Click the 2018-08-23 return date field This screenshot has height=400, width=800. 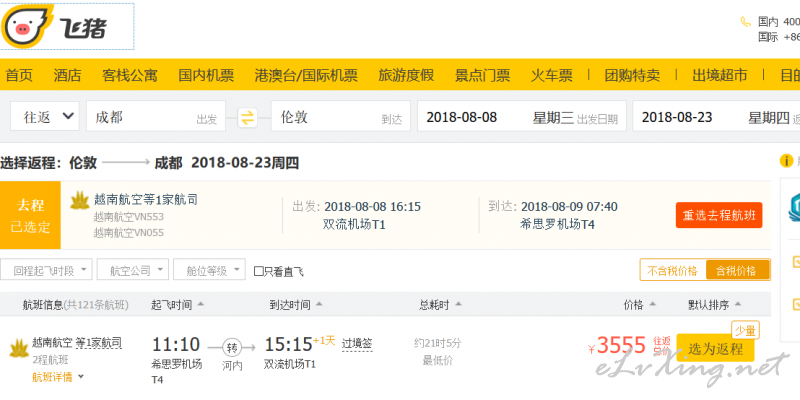point(716,117)
